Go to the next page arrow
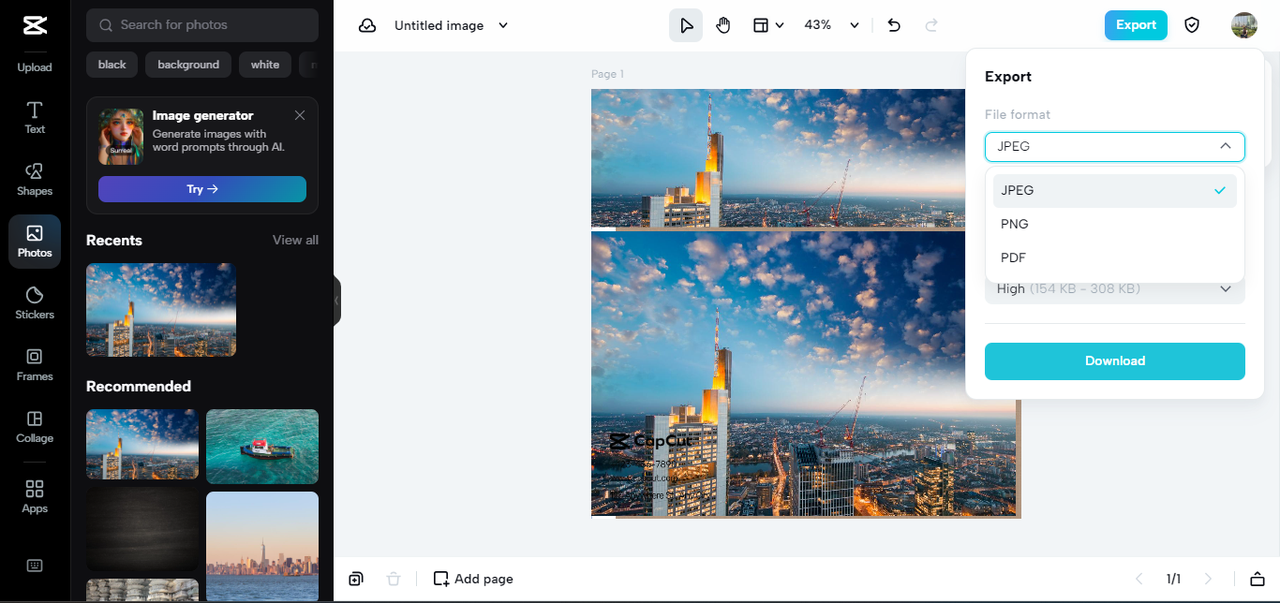 (x=1208, y=579)
